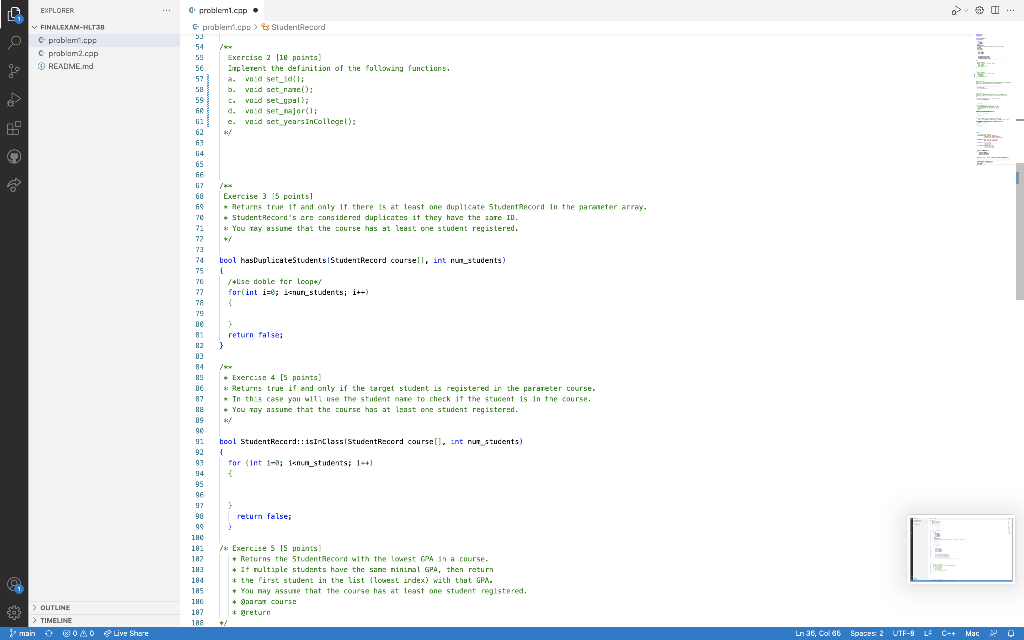Open editor more actions menu with ellipsis
Viewport: 1024px width, 640px height.
[x=1009, y=9]
